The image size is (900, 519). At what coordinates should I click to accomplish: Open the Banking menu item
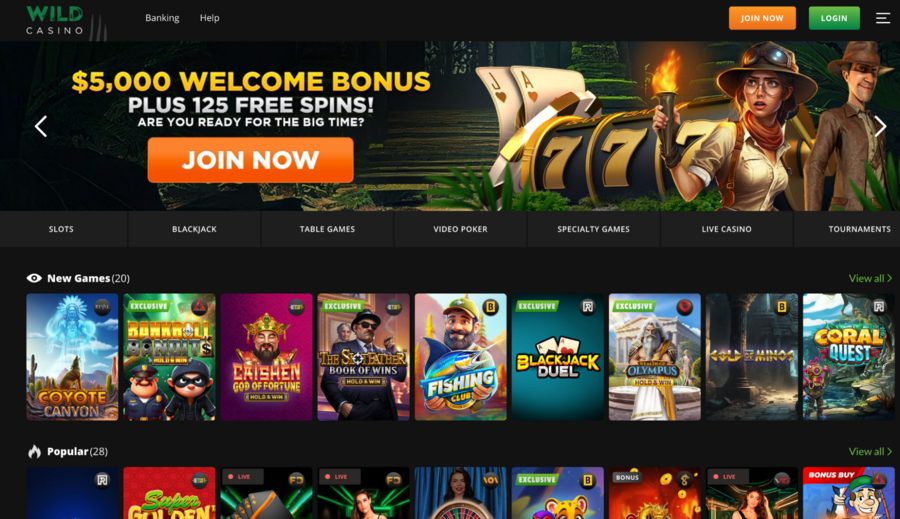click(x=162, y=18)
